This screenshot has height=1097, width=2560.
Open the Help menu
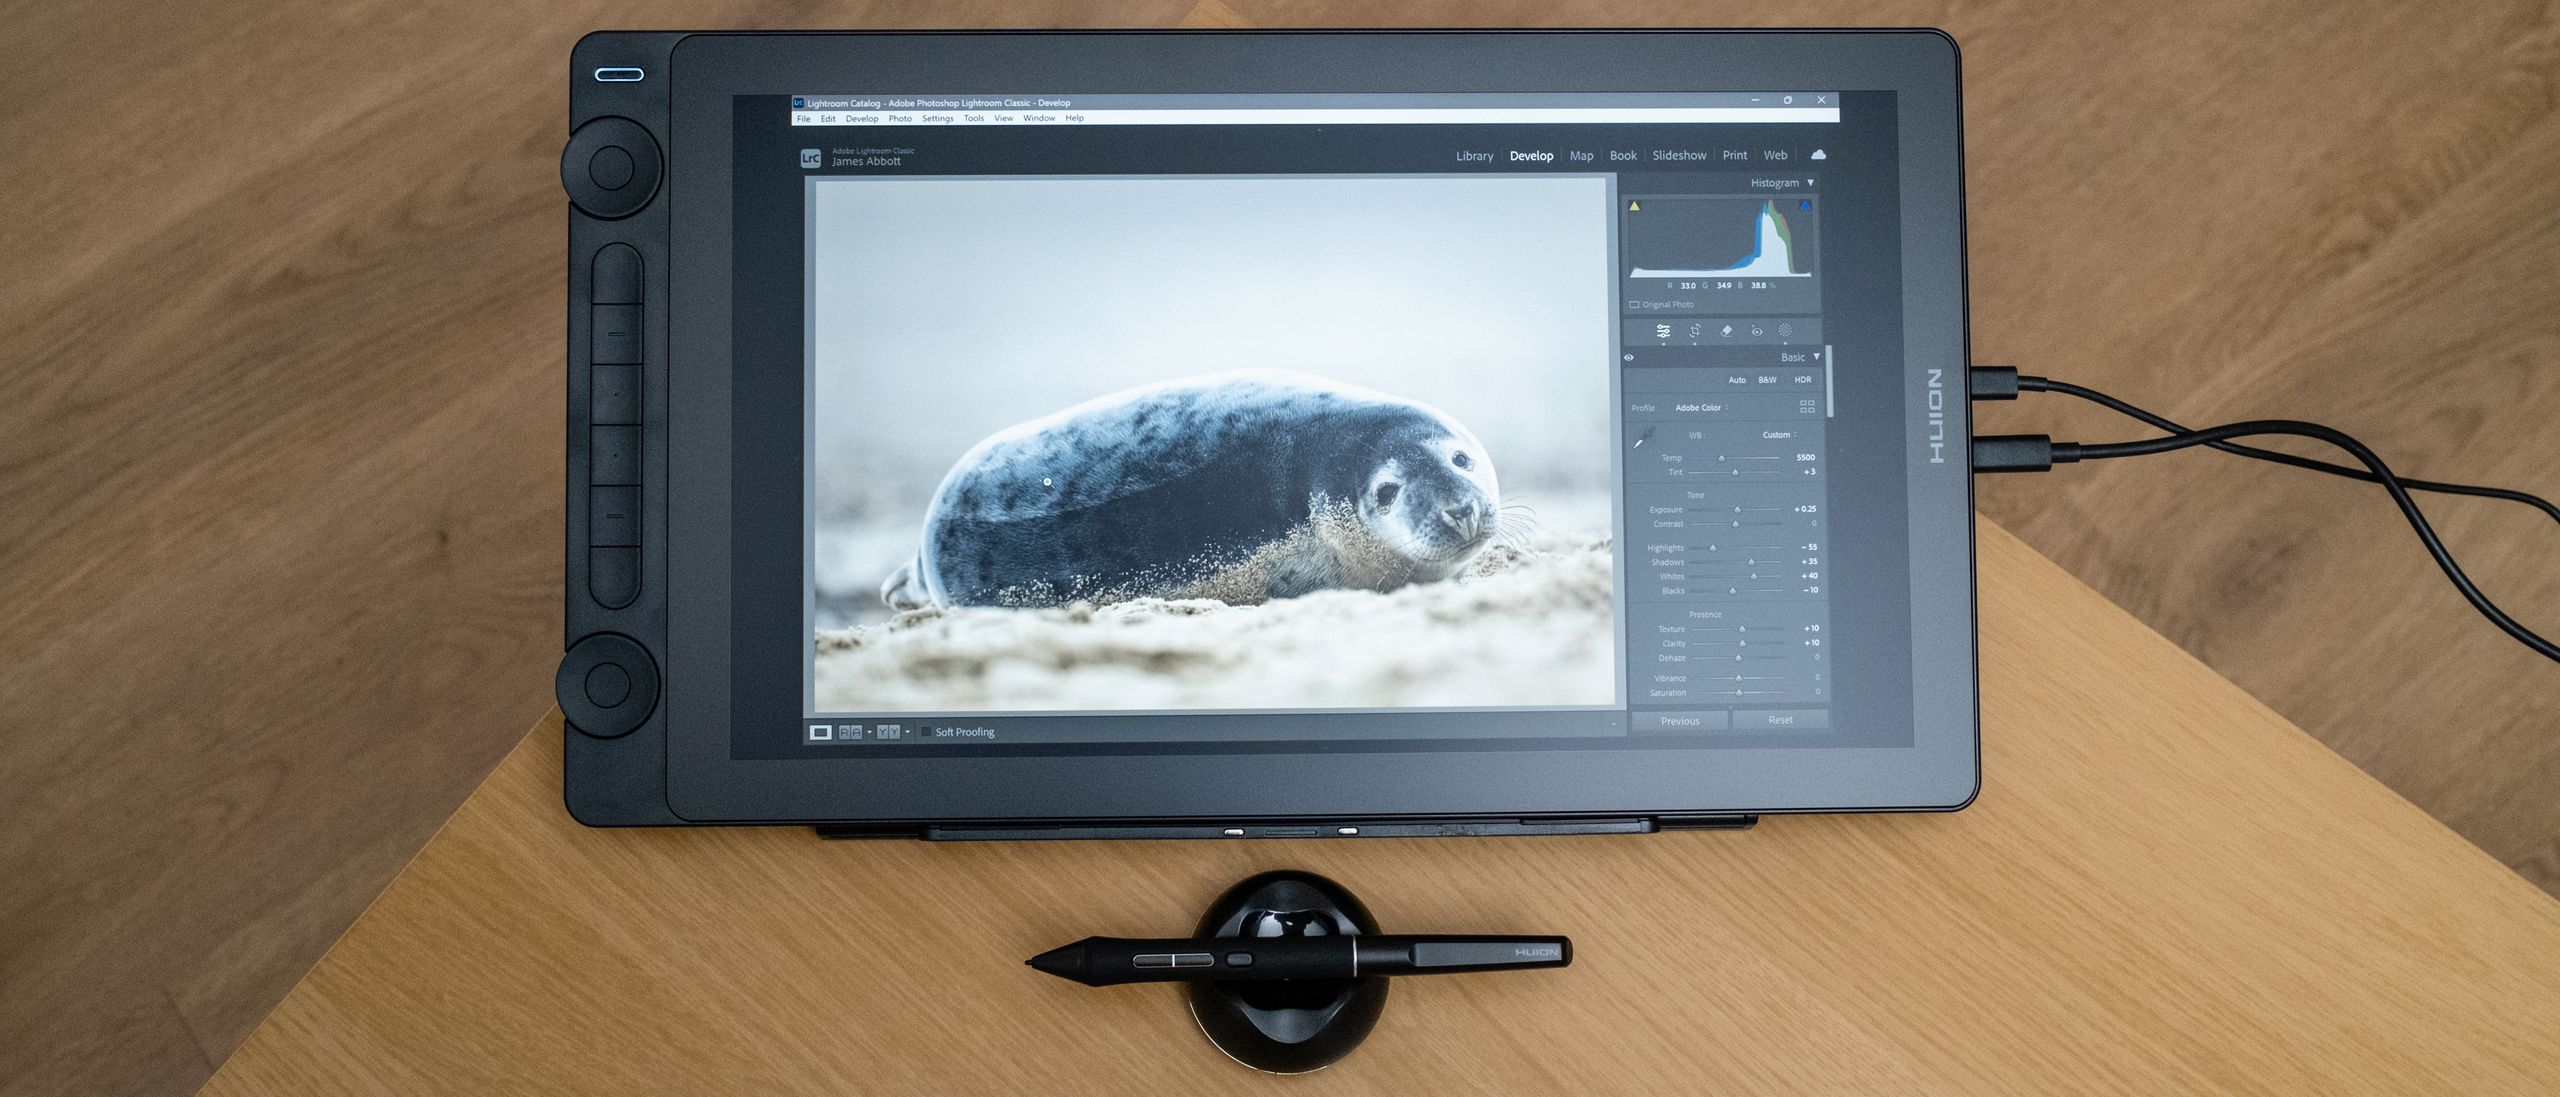coord(1074,118)
